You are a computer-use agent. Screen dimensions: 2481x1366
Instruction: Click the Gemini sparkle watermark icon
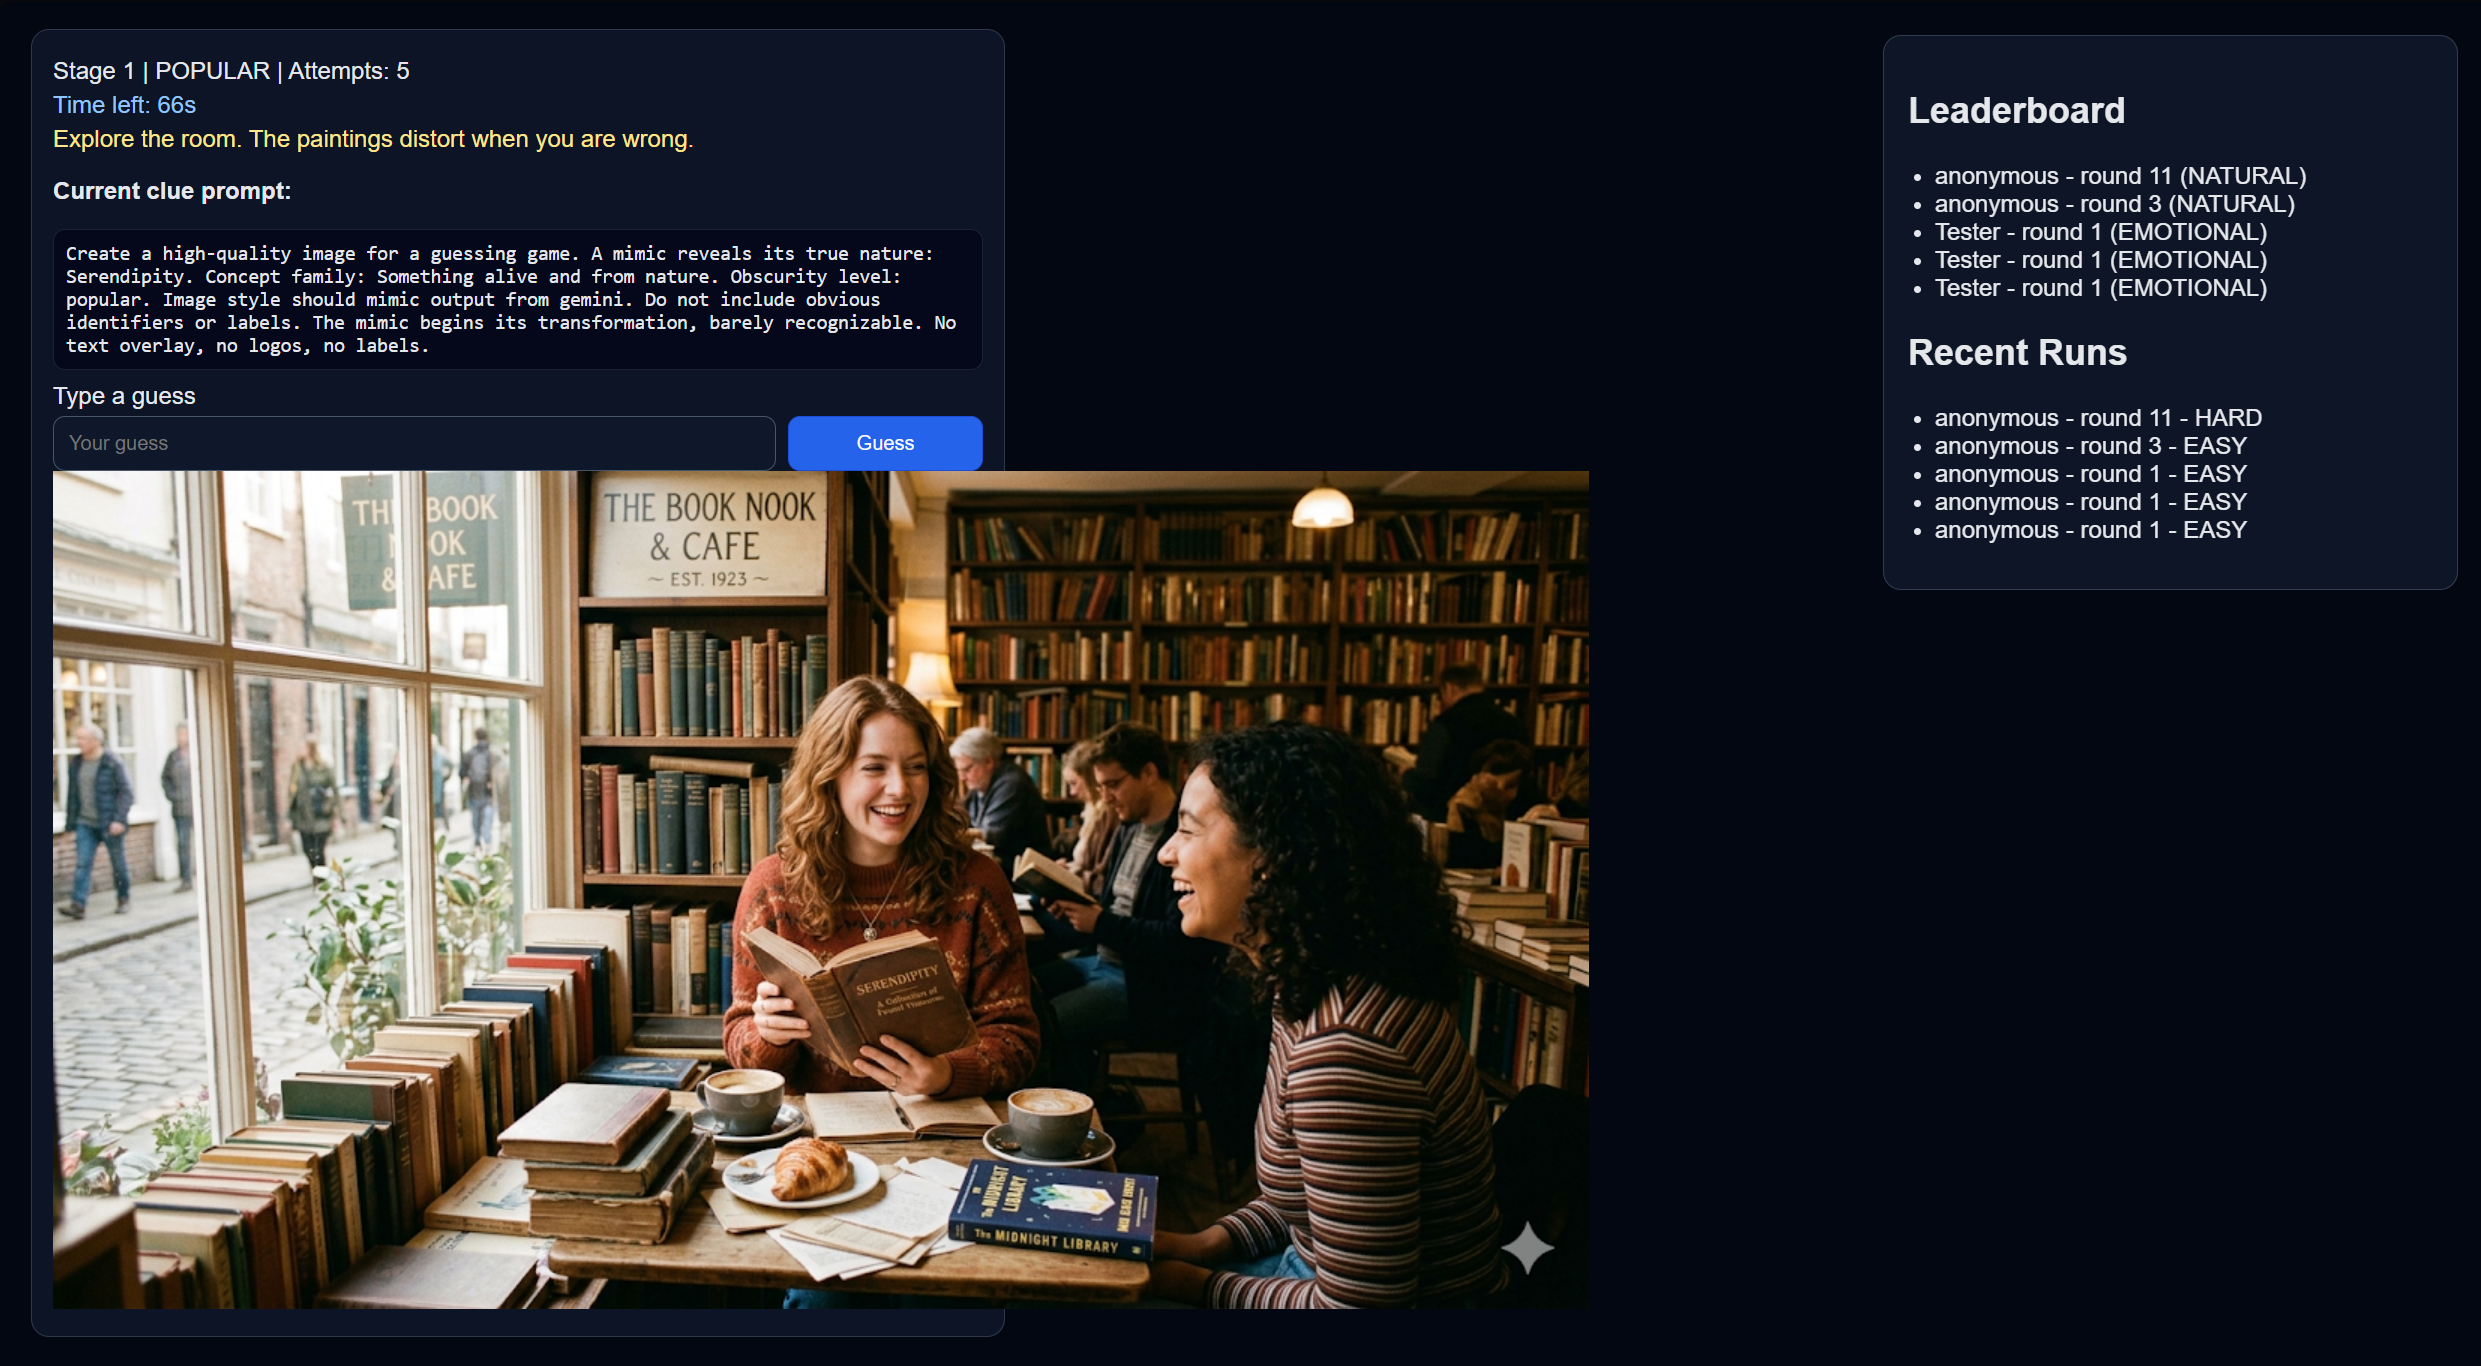coord(1527,1248)
